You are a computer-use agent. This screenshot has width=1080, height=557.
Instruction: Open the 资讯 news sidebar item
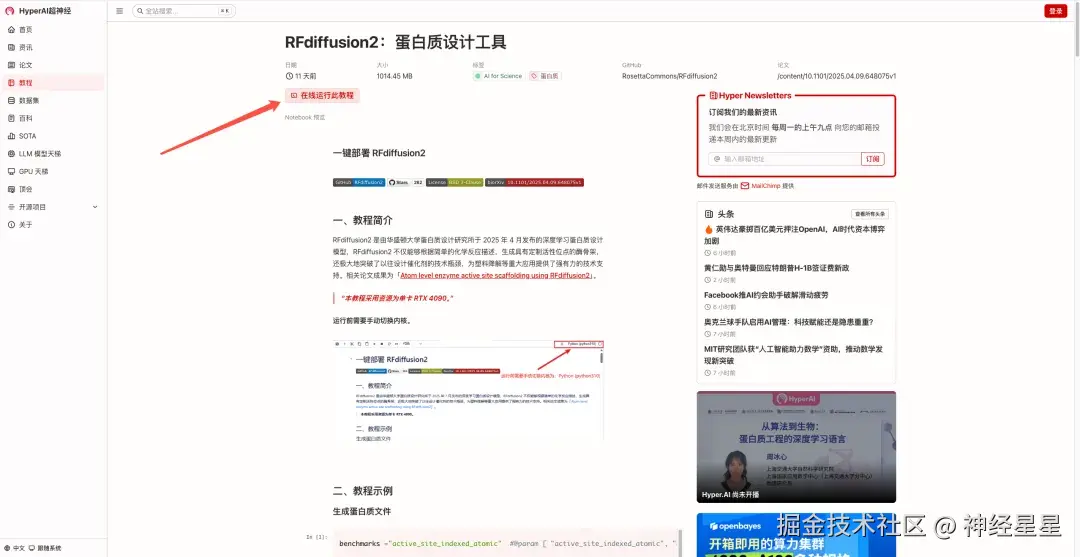coord(52,48)
